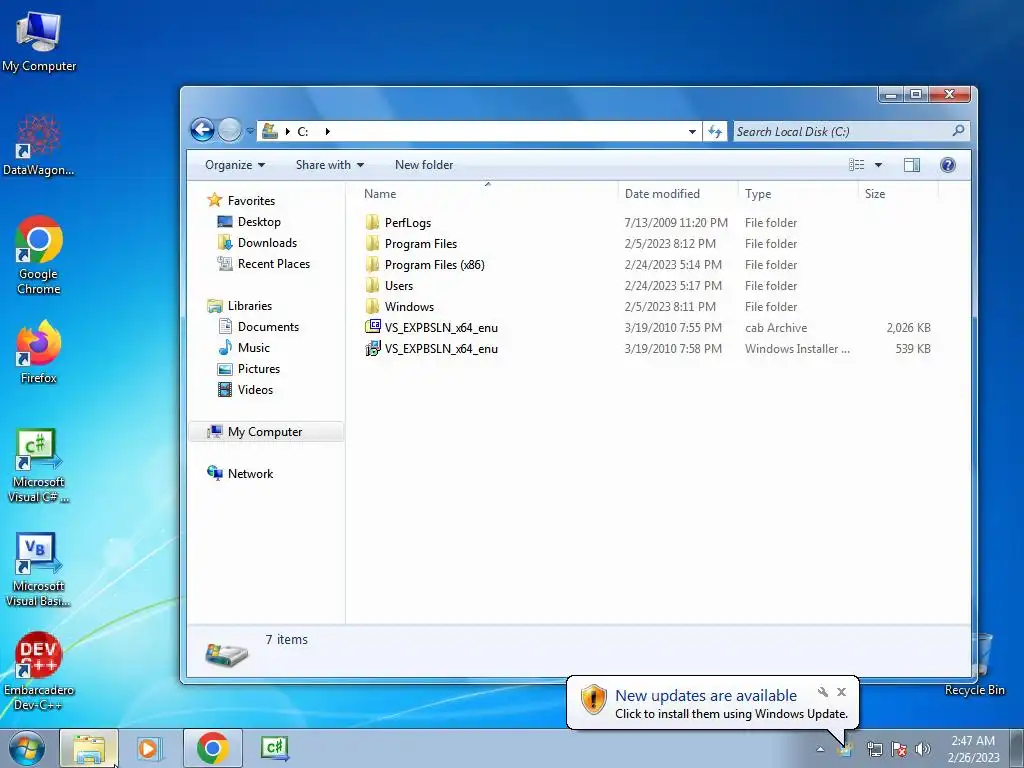Click the search magnifier icon
1024x768 pixels.
coord(958,131)
